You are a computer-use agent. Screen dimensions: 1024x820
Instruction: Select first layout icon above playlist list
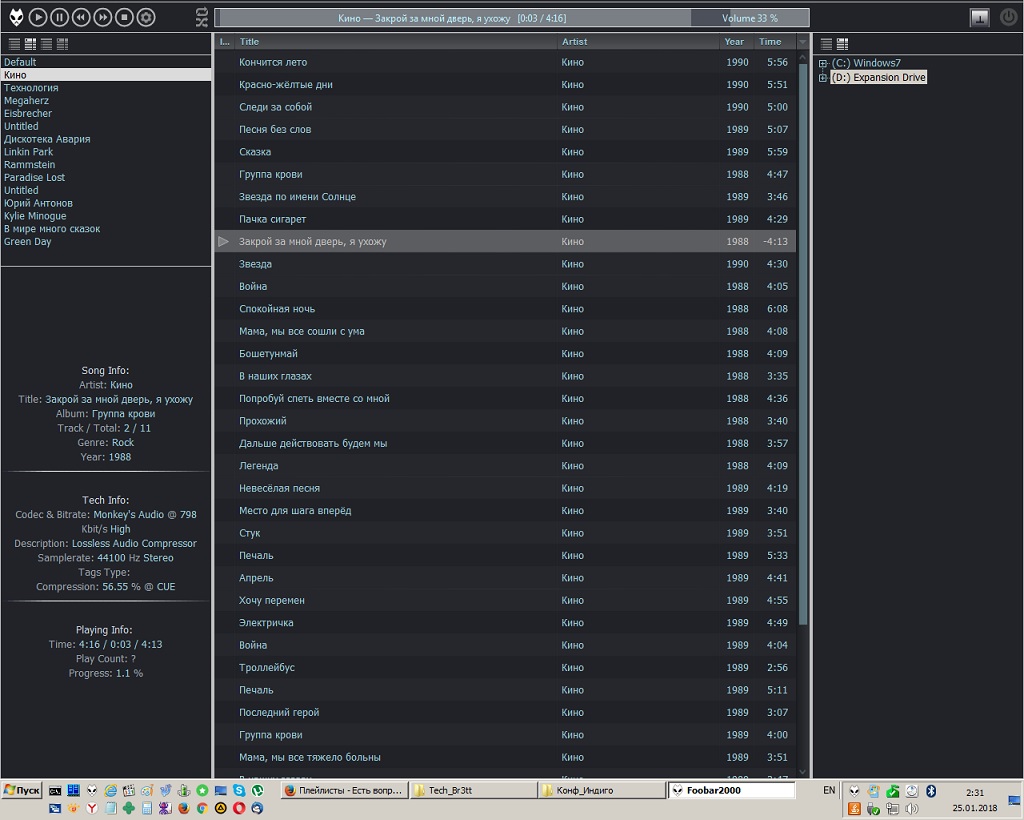(14, 44)
